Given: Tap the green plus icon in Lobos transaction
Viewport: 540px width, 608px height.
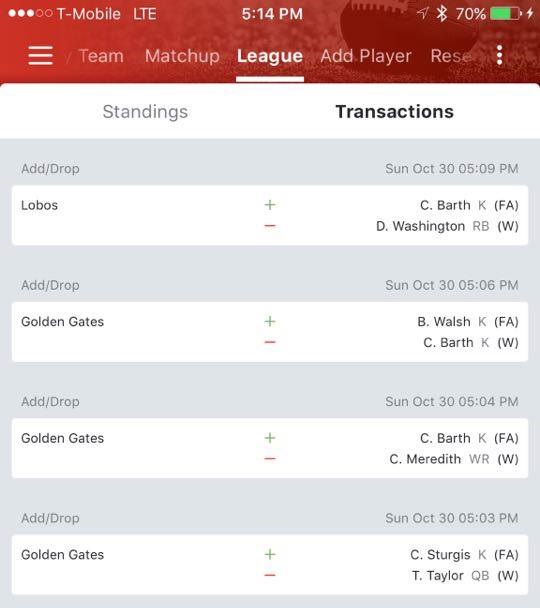Looking at the screenshot, I should [x=270, y=205].
